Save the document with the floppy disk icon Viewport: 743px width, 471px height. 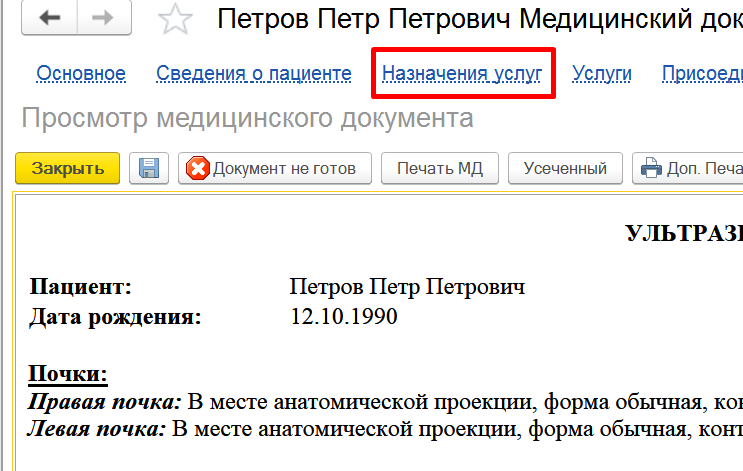pyautogui.click(x=149, y=168)
